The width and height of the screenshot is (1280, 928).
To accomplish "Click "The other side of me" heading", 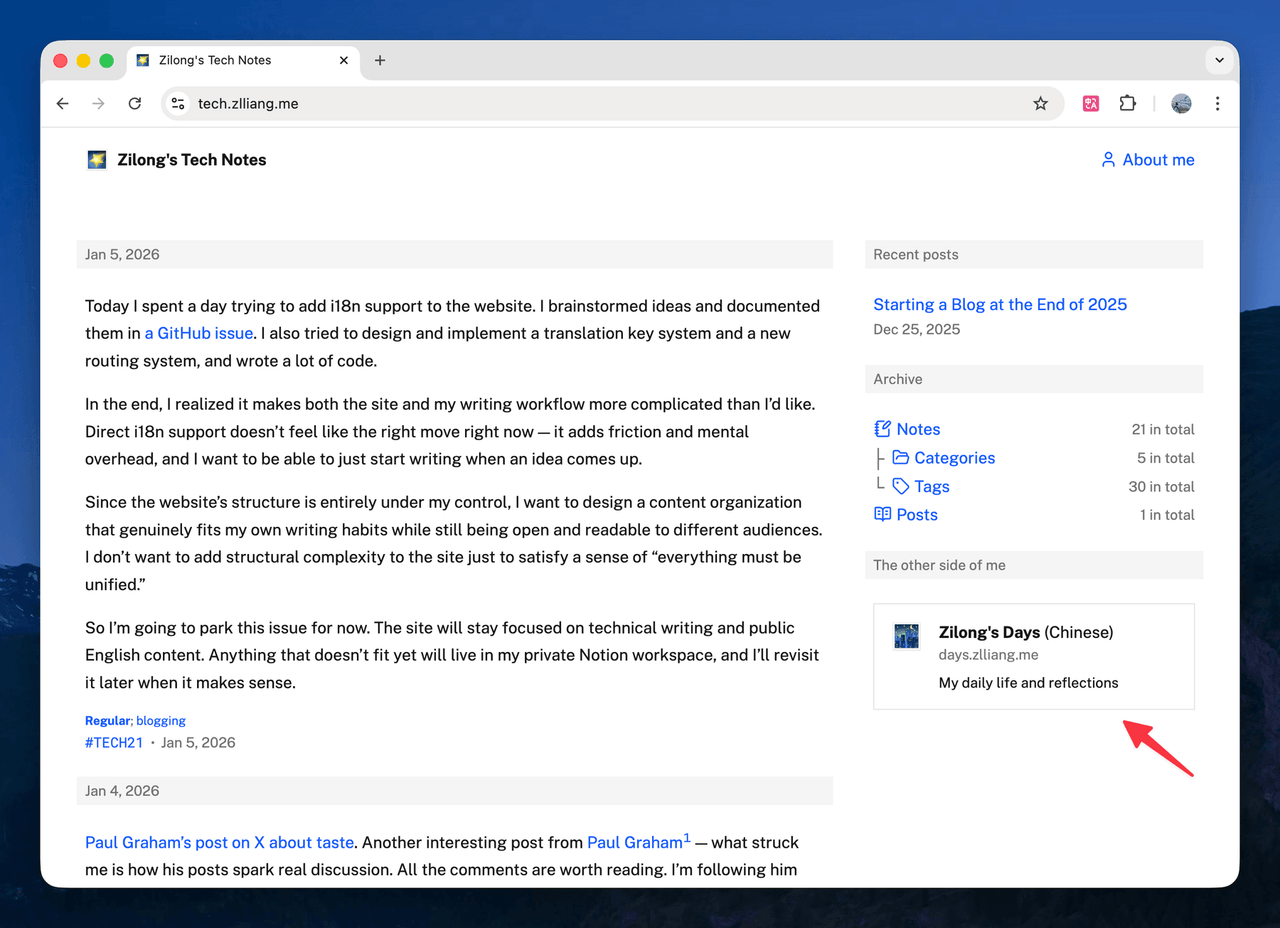I will pos(939,566).
